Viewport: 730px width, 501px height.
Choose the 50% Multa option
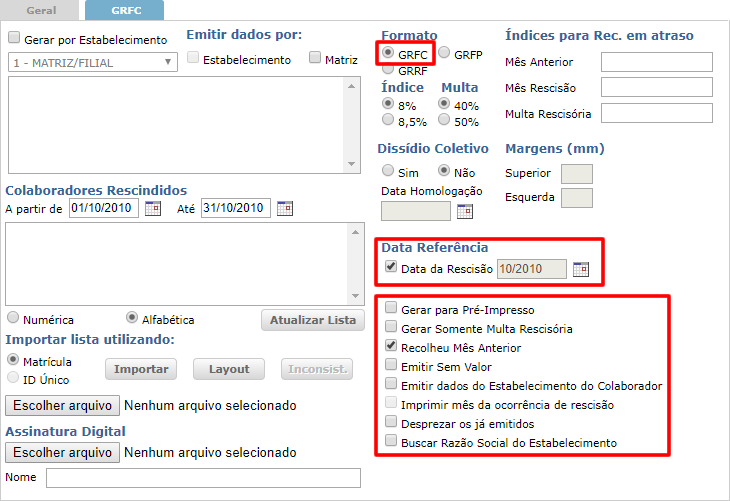pyautogui.click(x=445, y=122)
